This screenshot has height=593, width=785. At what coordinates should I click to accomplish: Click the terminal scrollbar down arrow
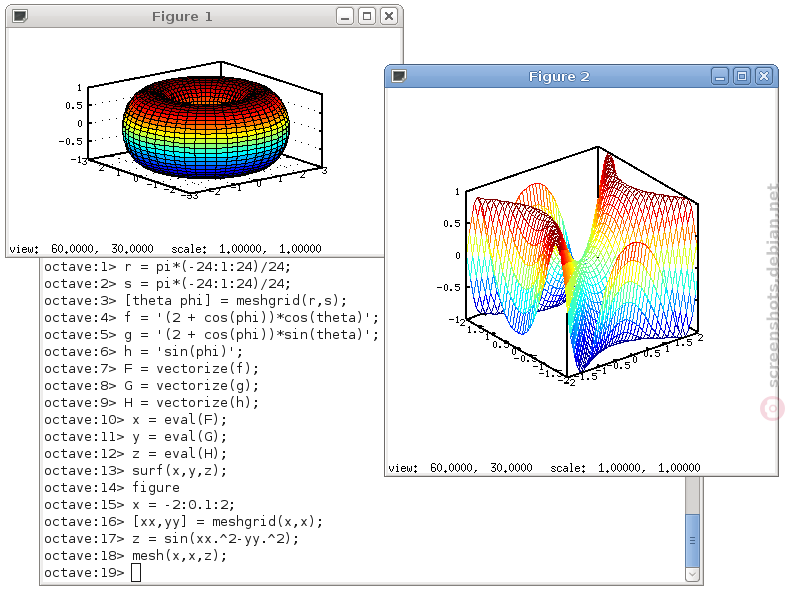692,574
